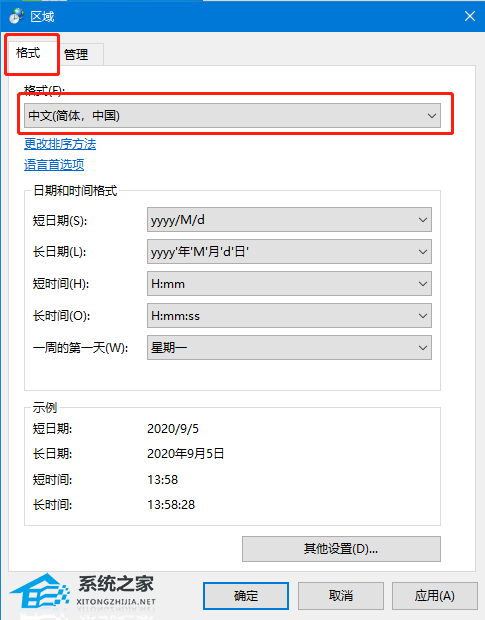This screenshot has height=620, width=485.
Task: Expand the 长时间 H:mm:ss dropdown
Action: pyautogui.click(x=289, y=316)
